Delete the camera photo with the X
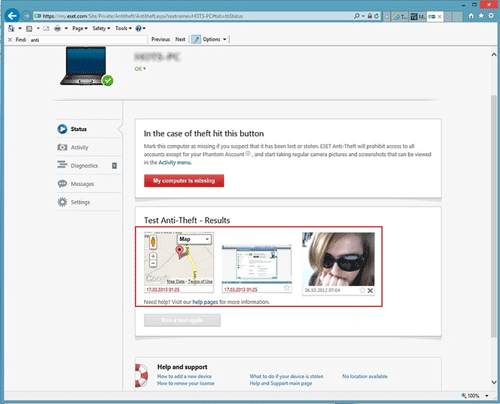Screen dimensions: 500x404 [370, 291]
